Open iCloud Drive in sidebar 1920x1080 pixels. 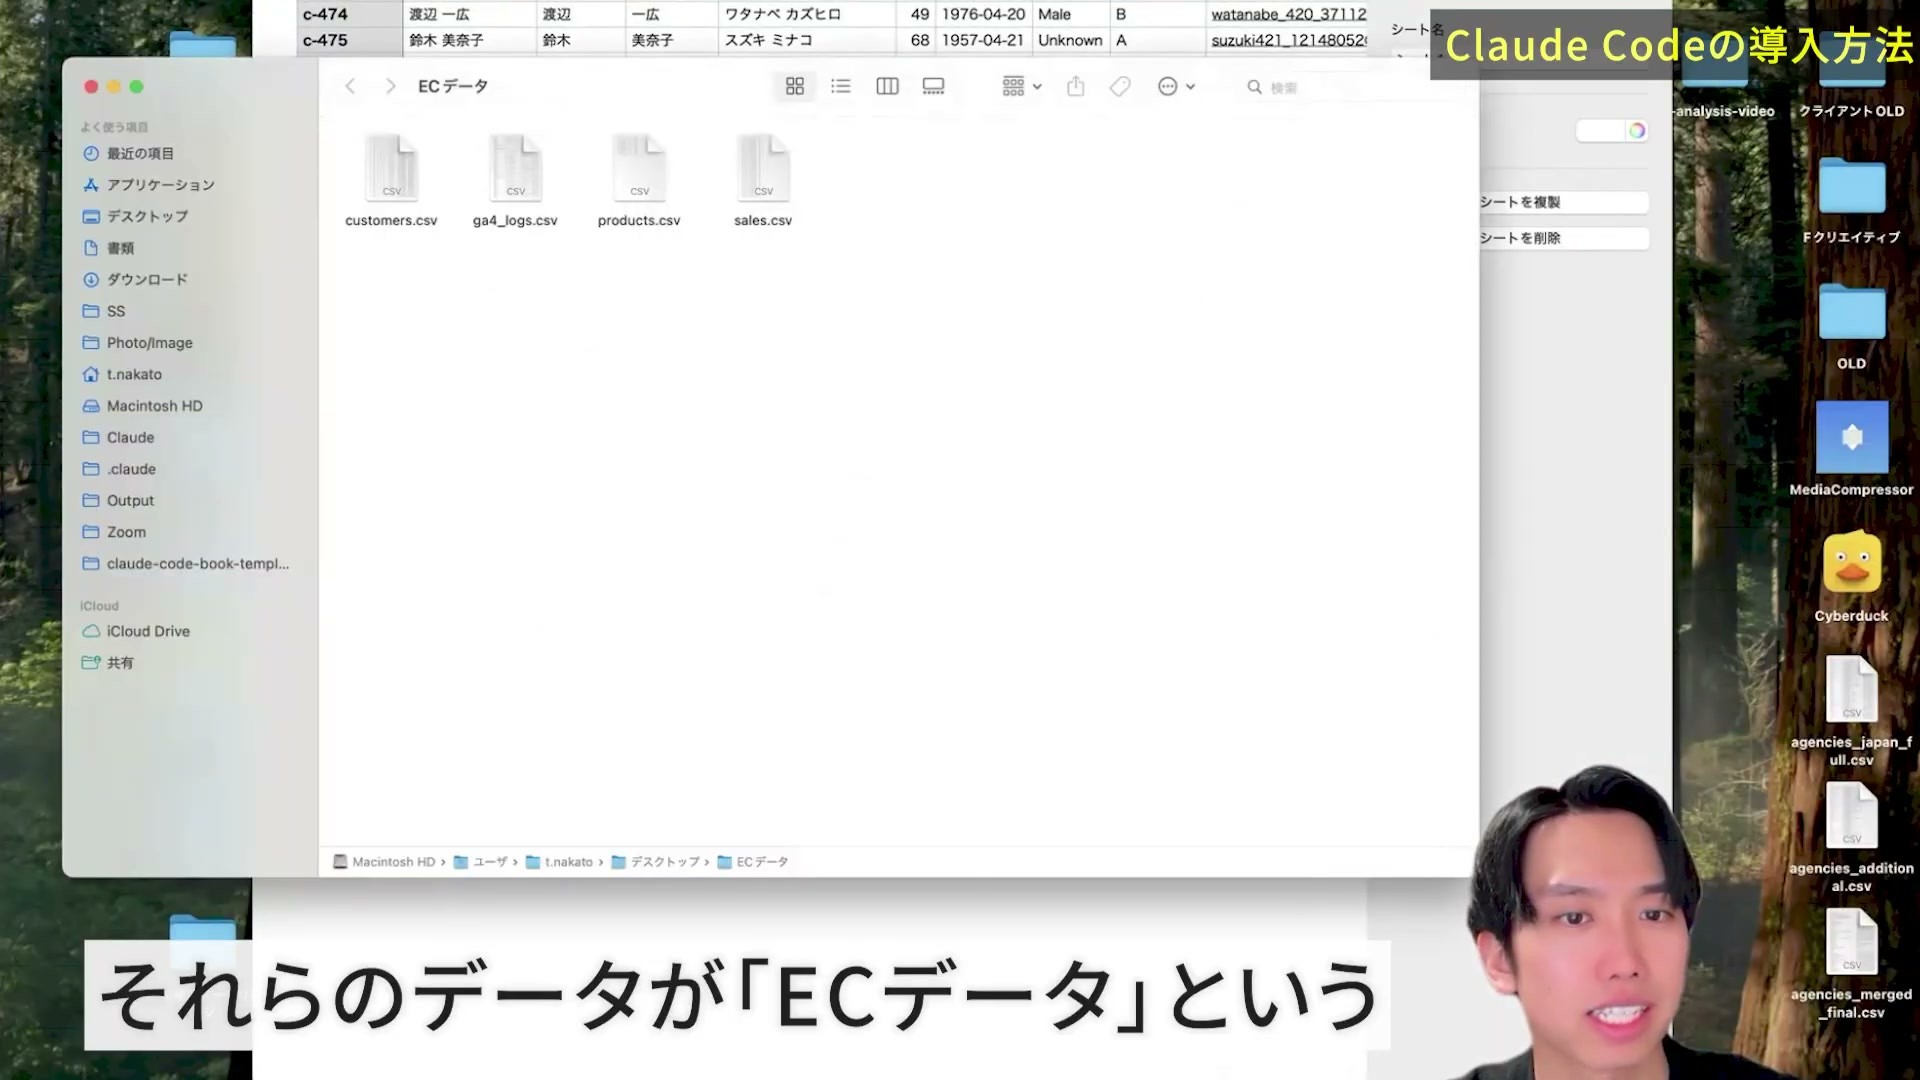point(148,632)
